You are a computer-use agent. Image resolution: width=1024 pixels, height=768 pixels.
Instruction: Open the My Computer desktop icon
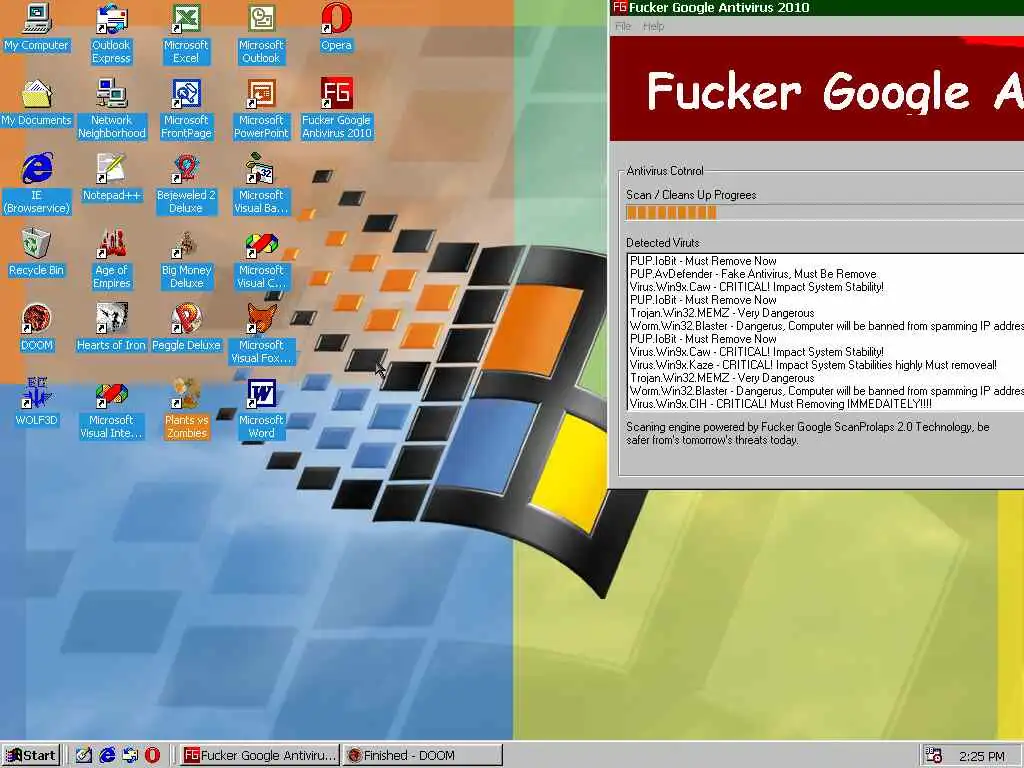(37, 27)
